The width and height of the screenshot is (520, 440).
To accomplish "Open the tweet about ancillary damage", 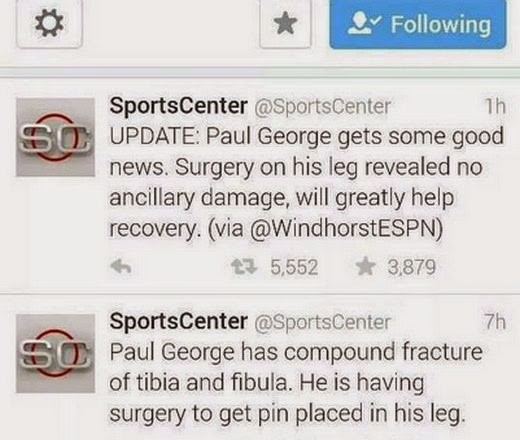I will [x=307, y=183].
